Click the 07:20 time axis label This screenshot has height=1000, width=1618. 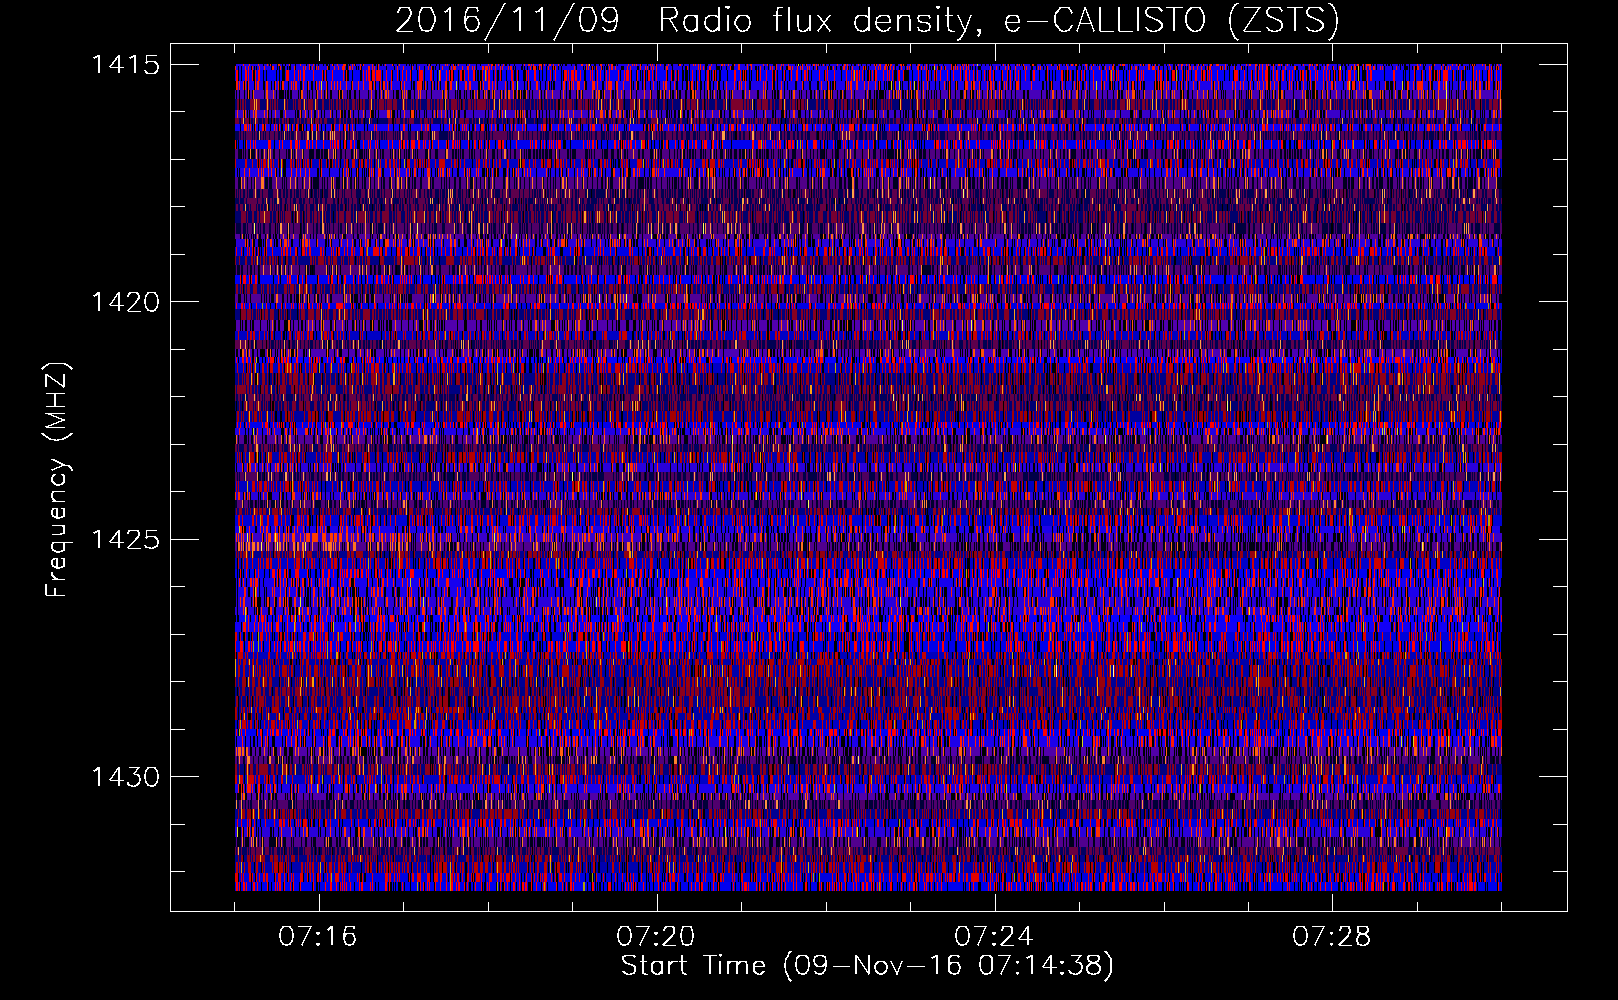(x=656, y=937)
